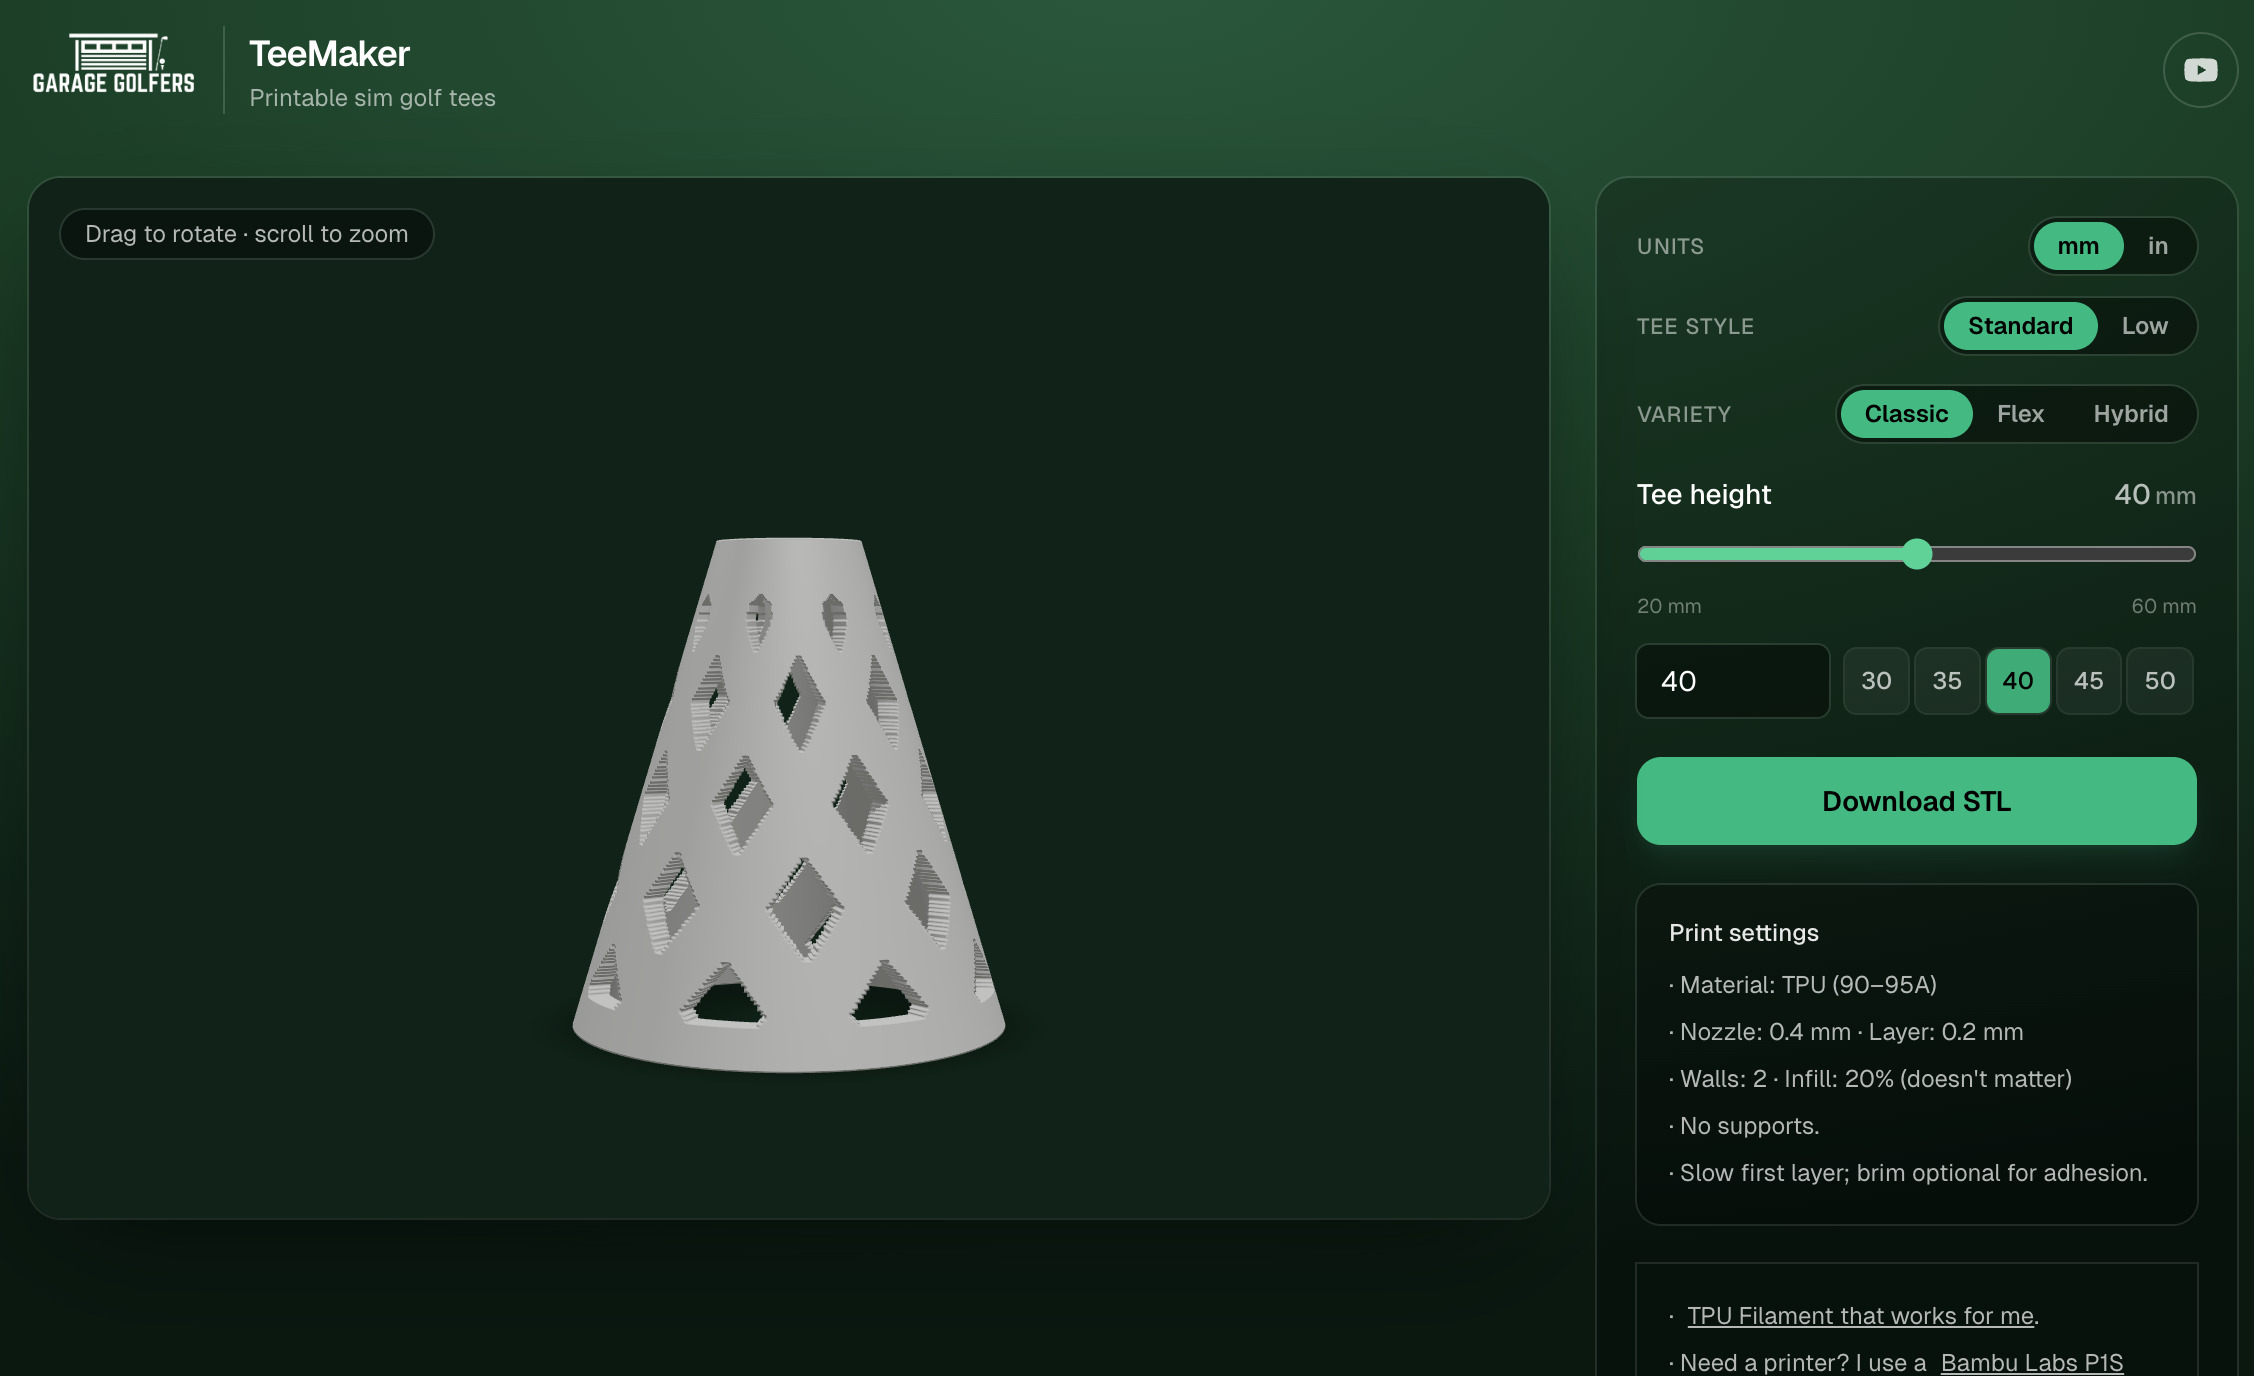Click Download STL button

coord(1916,801)
